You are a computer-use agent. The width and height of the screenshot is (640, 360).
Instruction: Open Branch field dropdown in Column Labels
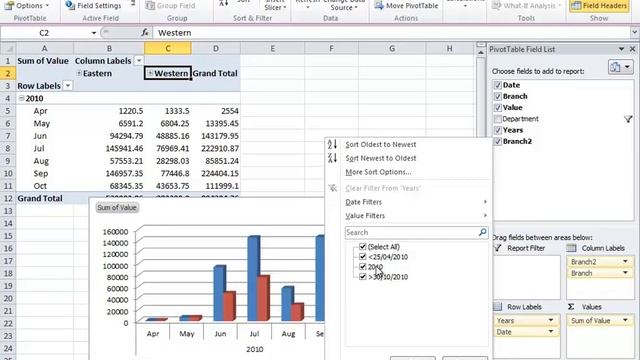tap(625, 273)
